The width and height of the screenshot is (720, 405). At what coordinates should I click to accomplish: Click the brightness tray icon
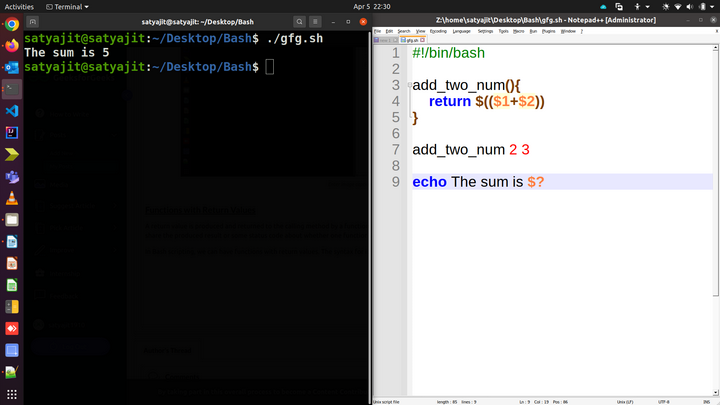click(665, 7)
